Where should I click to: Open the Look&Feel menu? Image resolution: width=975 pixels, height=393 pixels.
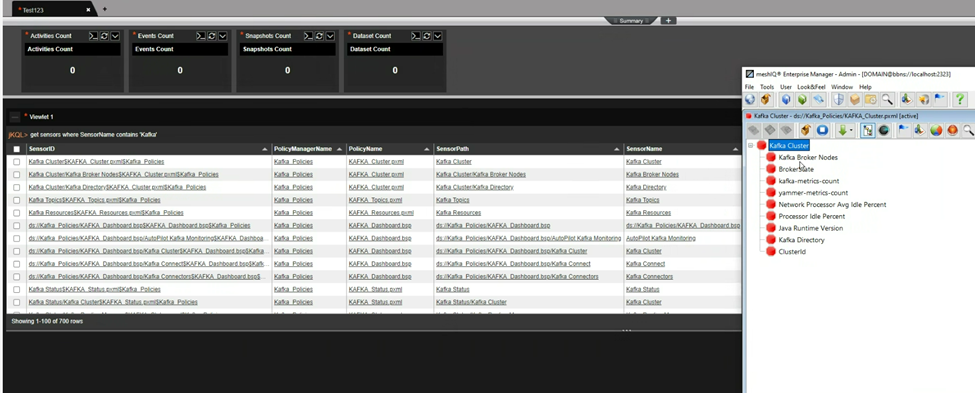point(811,87)
